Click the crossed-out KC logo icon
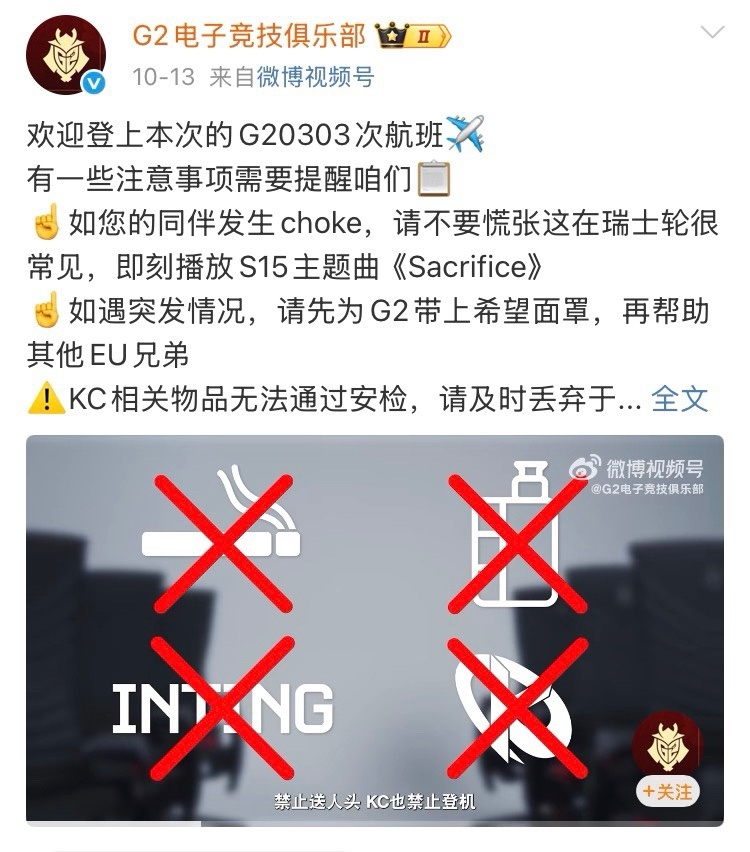This screenshot has width=750, height=852. click(x=516, y=707)
